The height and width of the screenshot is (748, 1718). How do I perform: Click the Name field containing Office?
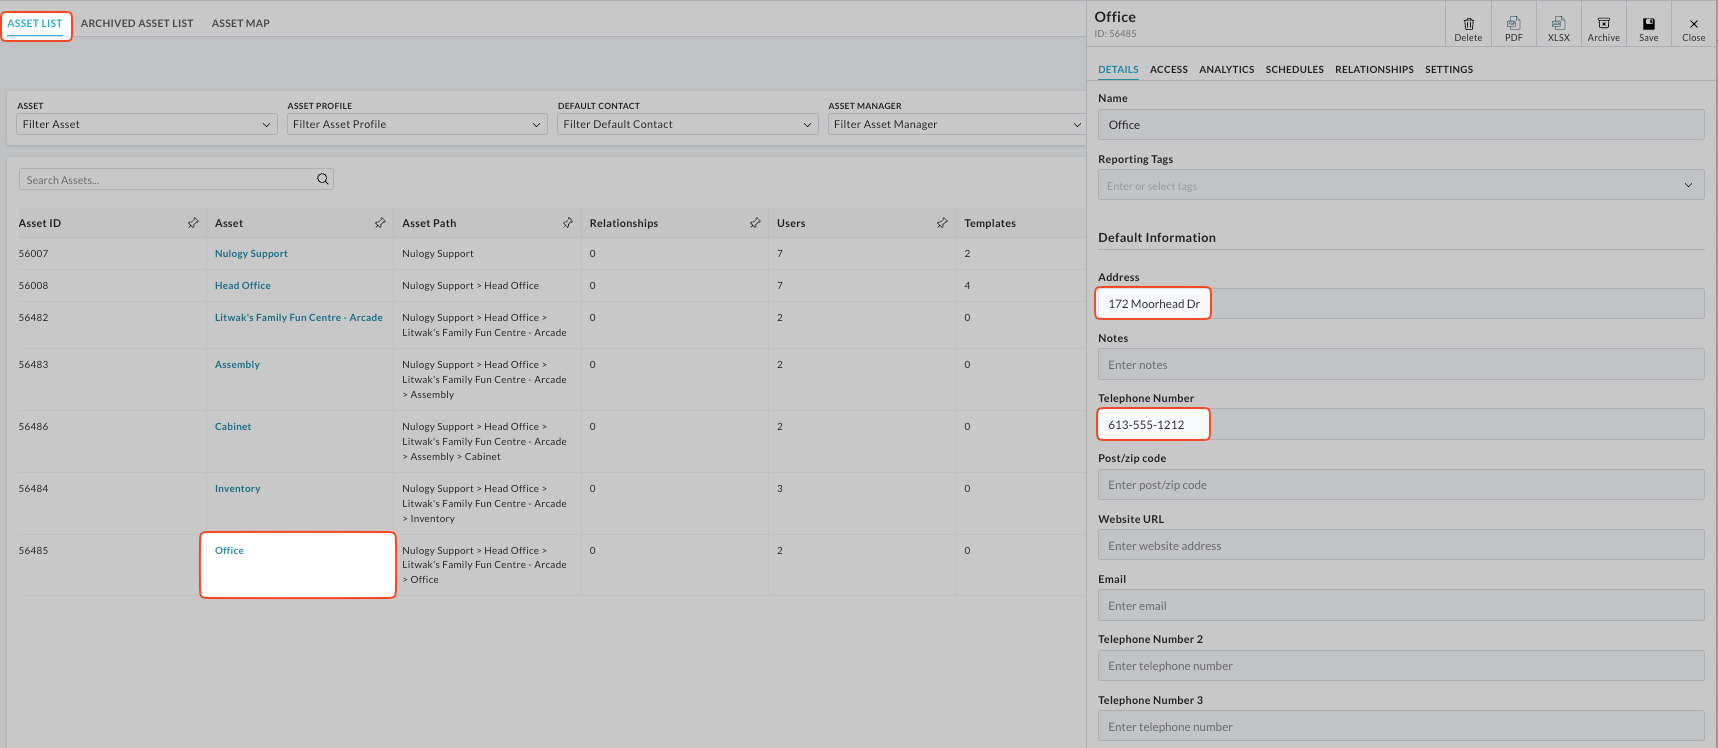pyautogui.click(x=1401, y=125)
